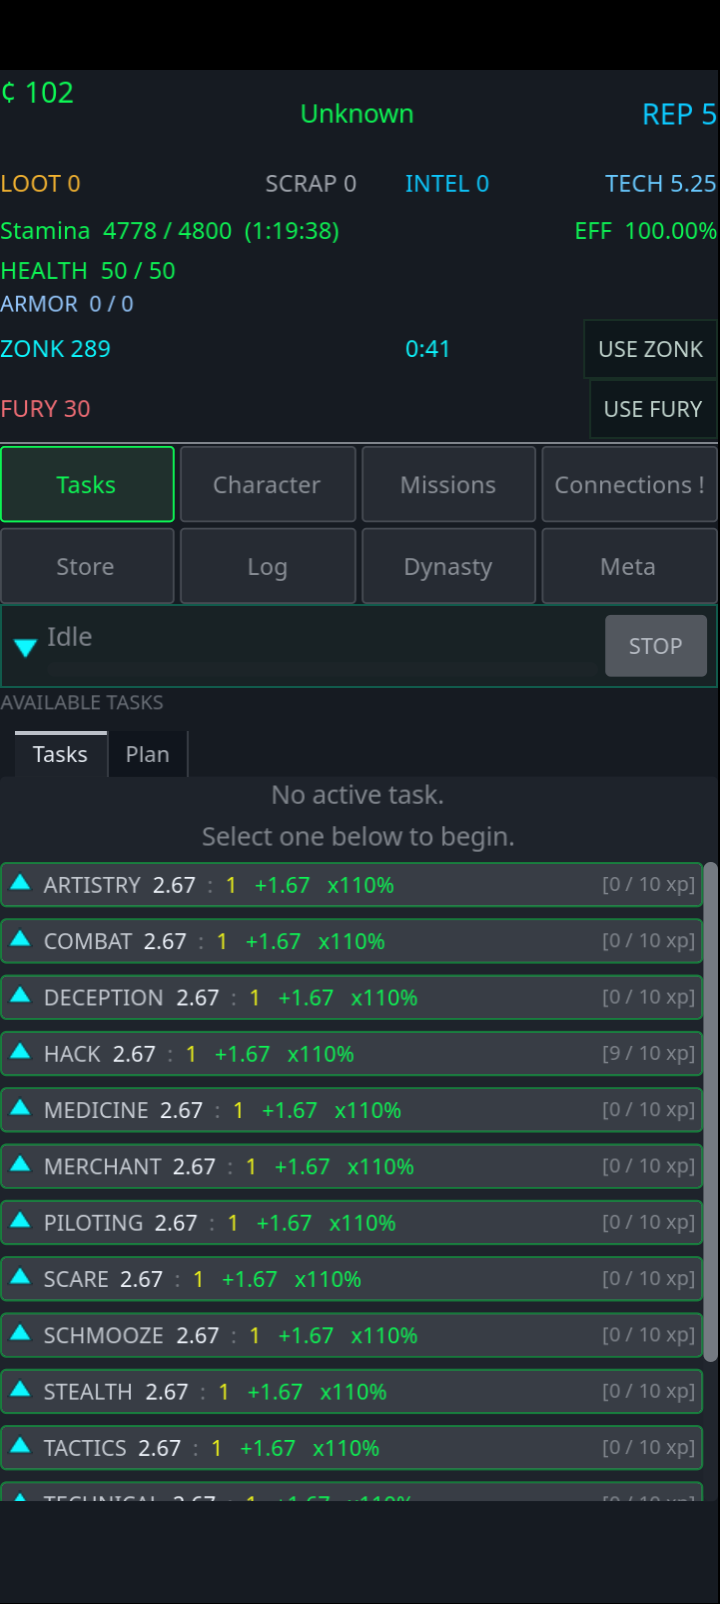Open the Missions tab
720x1604 pixels.
pyautogui.click(x=448, y=485)
